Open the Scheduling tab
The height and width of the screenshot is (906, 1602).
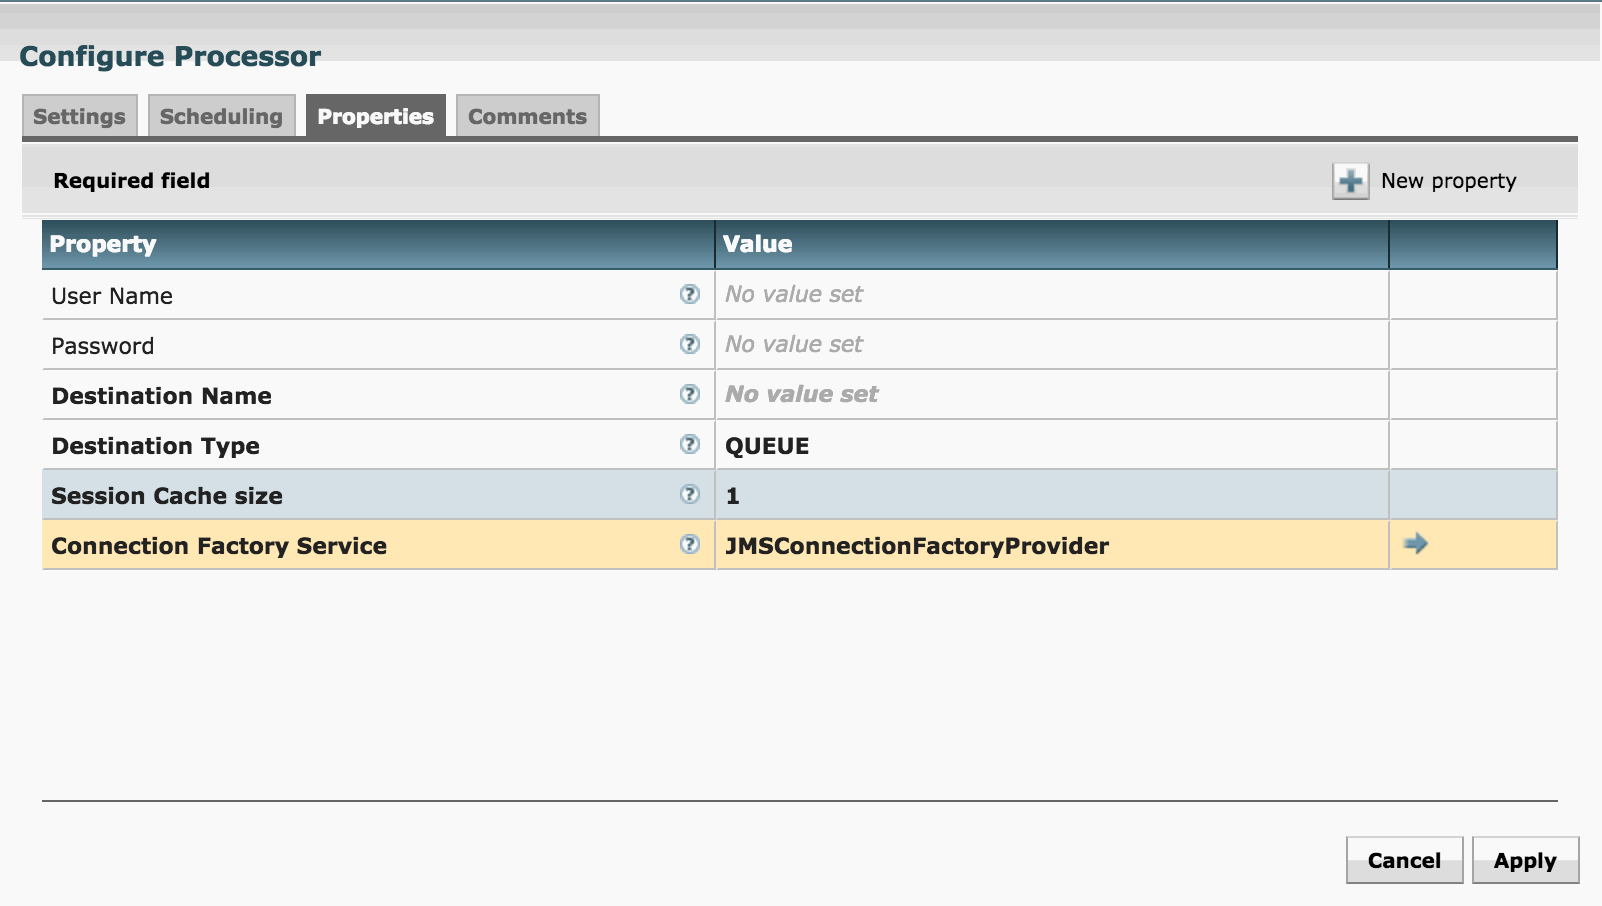221,116
